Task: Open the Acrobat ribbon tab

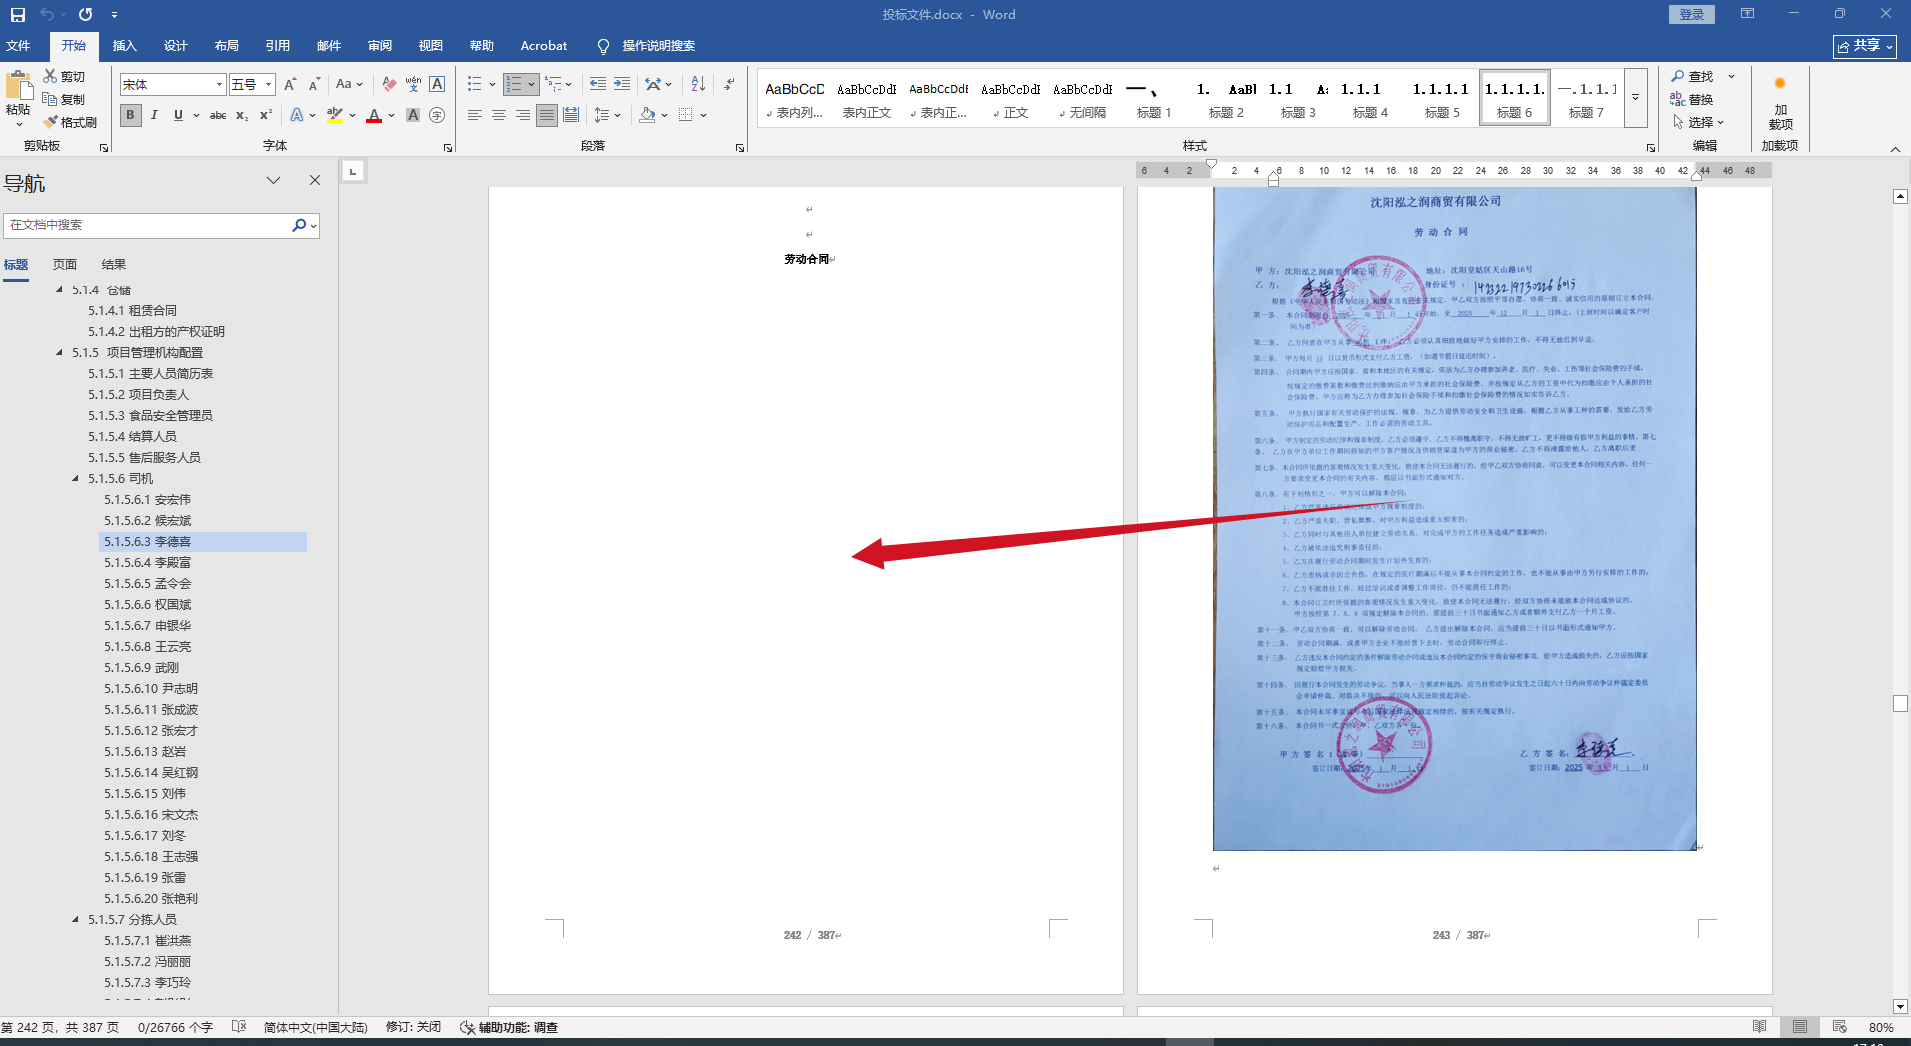Action: coord(544,46)
